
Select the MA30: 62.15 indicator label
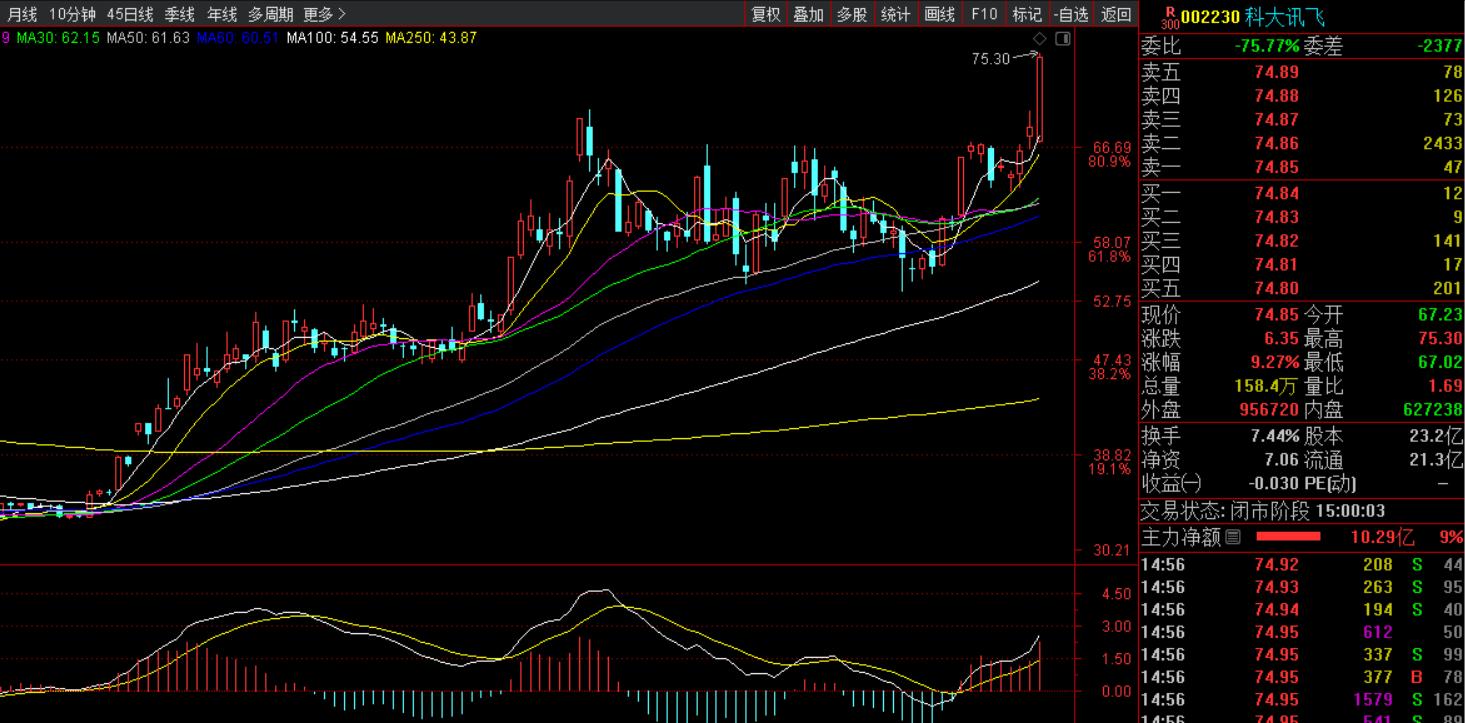(57, 38)
